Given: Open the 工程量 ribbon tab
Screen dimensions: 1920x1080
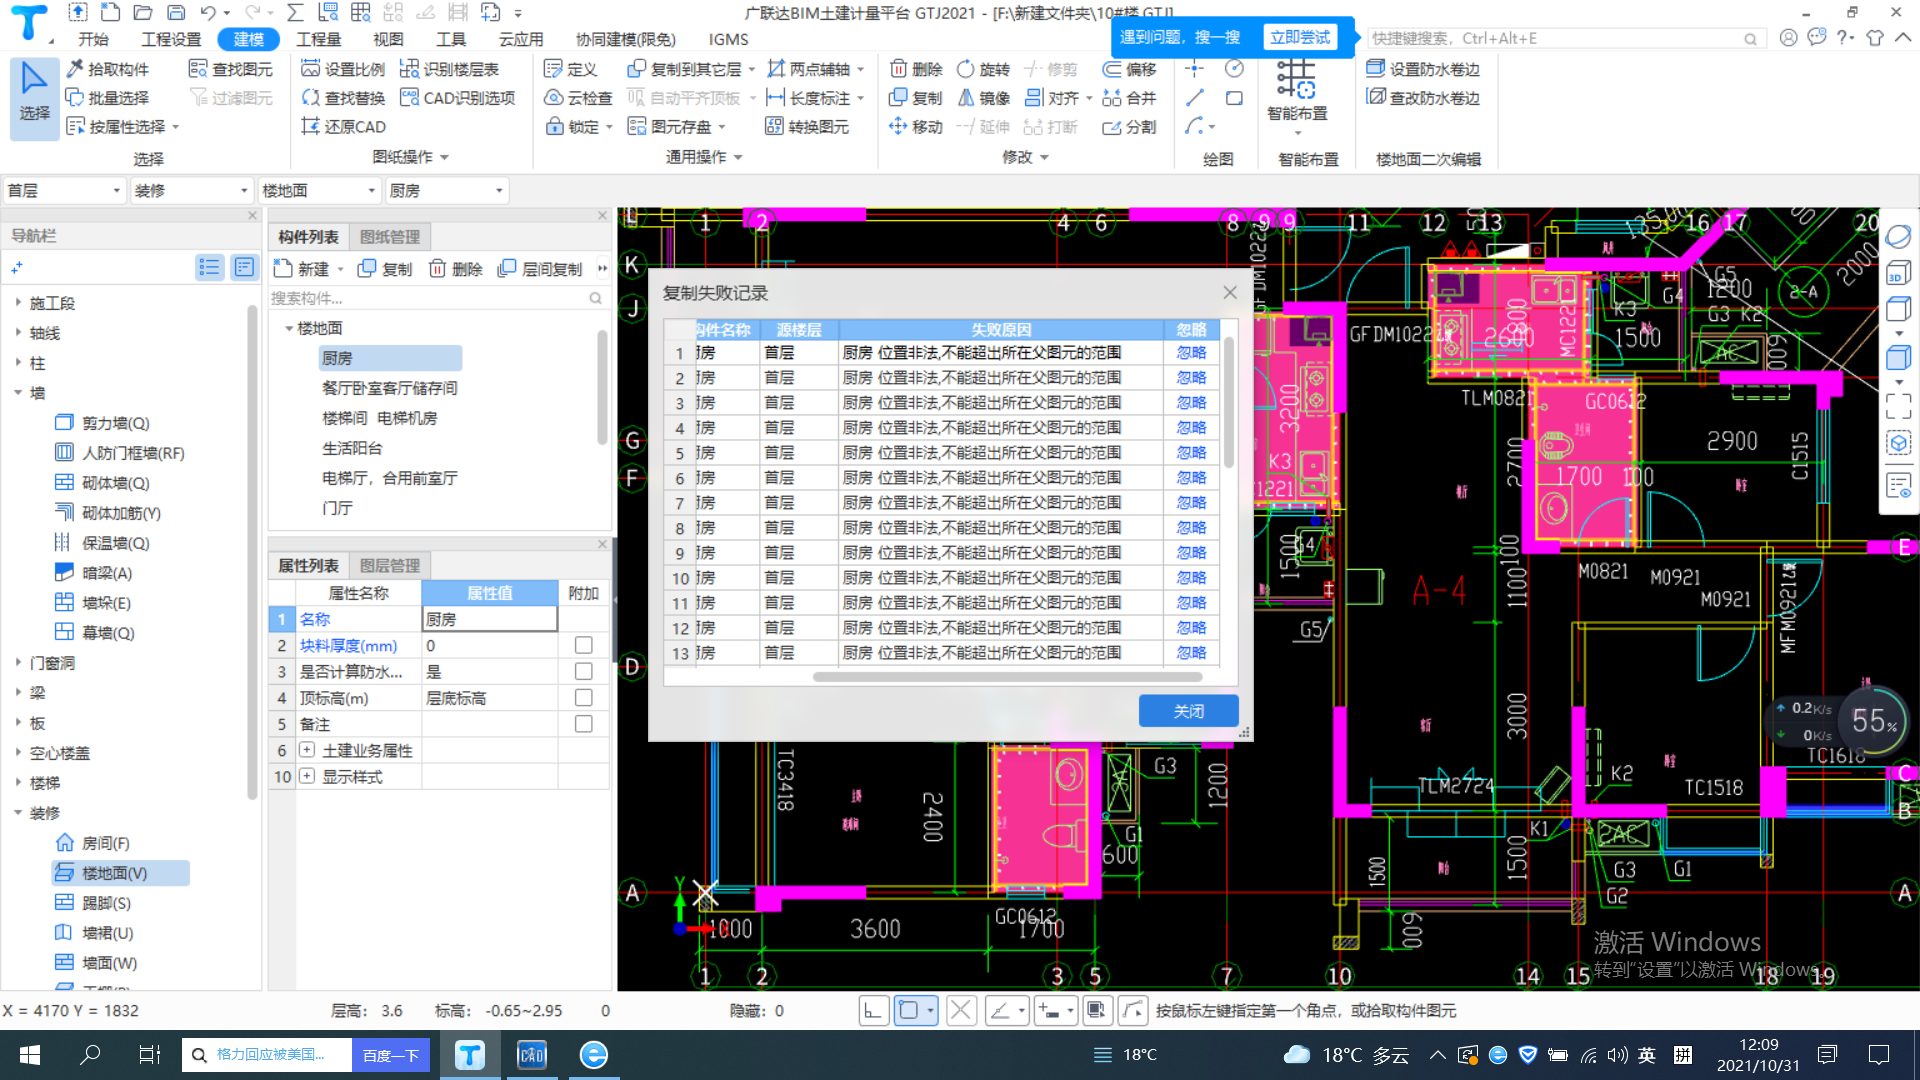Looking at the screenshot, I should pyautogui.click(x=319, y=39).
